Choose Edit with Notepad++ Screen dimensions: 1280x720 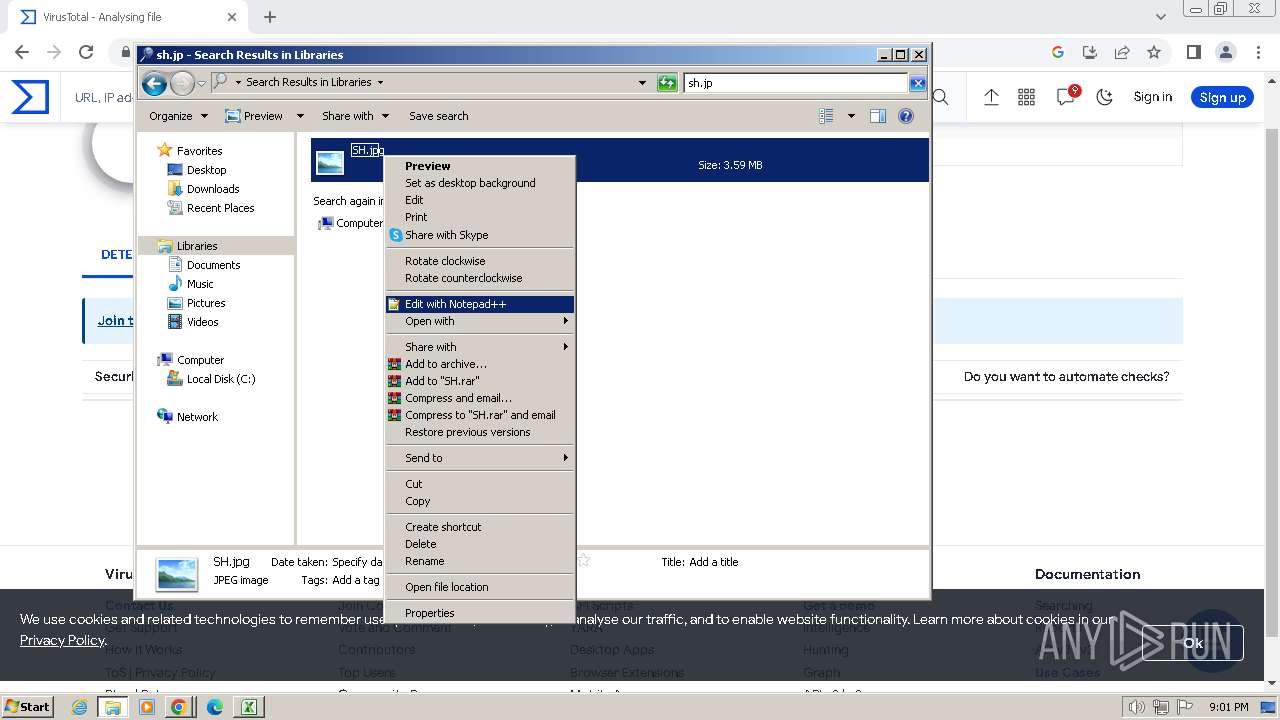(480, 304)
